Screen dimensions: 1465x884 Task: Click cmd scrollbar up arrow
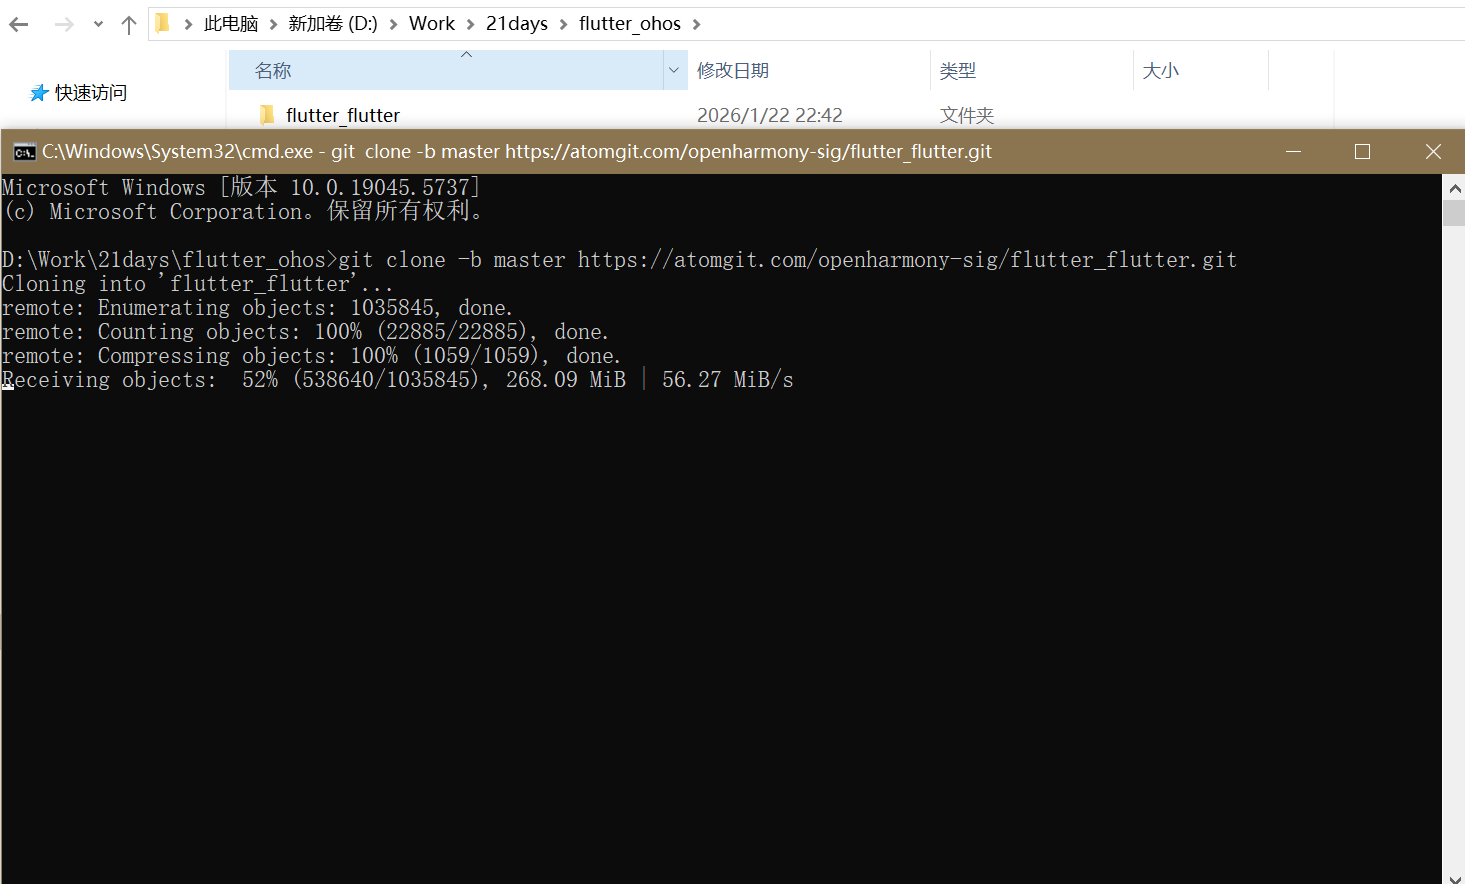(x=1454, y=187)
